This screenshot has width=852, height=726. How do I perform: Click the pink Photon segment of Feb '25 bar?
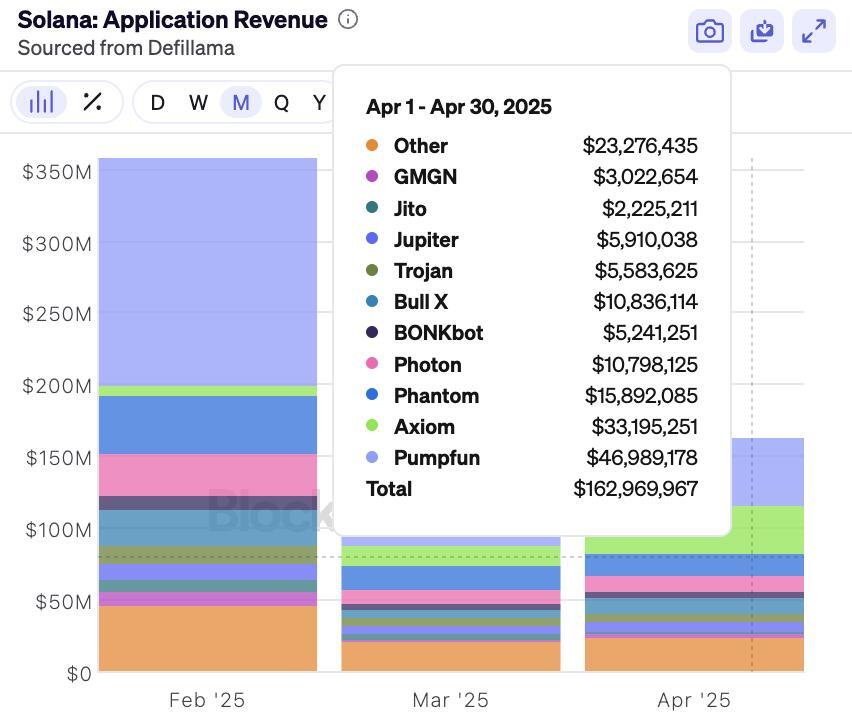point(208,475)
